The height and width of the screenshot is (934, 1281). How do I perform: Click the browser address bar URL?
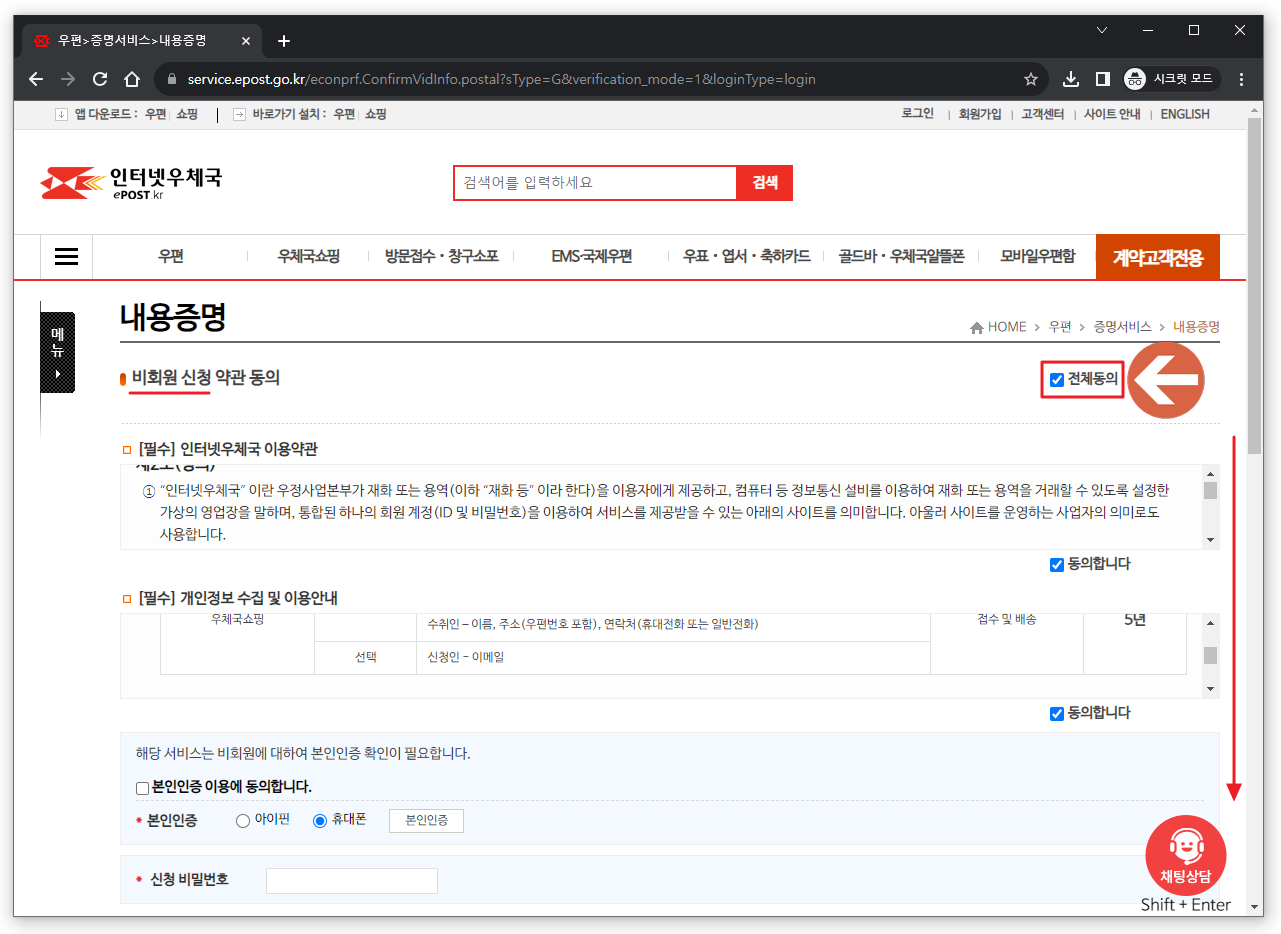pyautogui.click(x=501, y=79)
